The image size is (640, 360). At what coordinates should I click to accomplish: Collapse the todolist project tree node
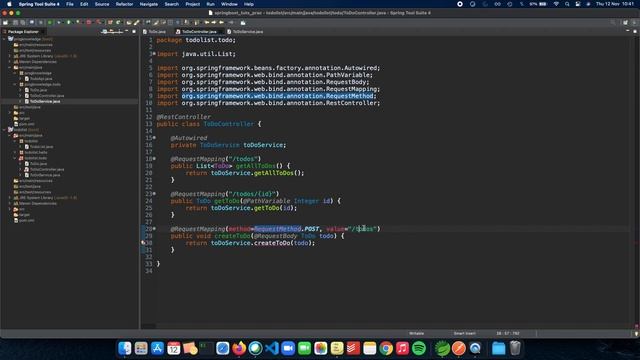pos(4,130)
